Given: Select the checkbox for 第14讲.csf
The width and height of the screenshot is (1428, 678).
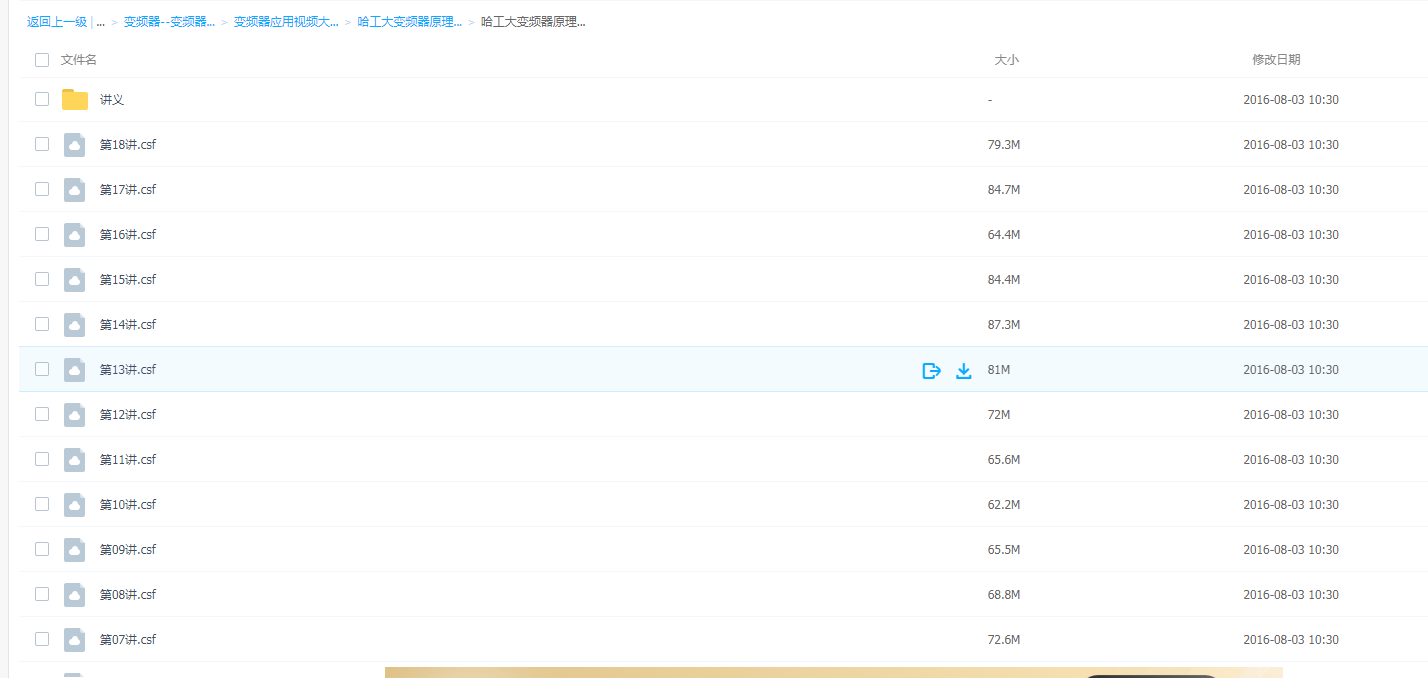Looking at the screenshot, I should pyautogui.click(x=42, y=324).
